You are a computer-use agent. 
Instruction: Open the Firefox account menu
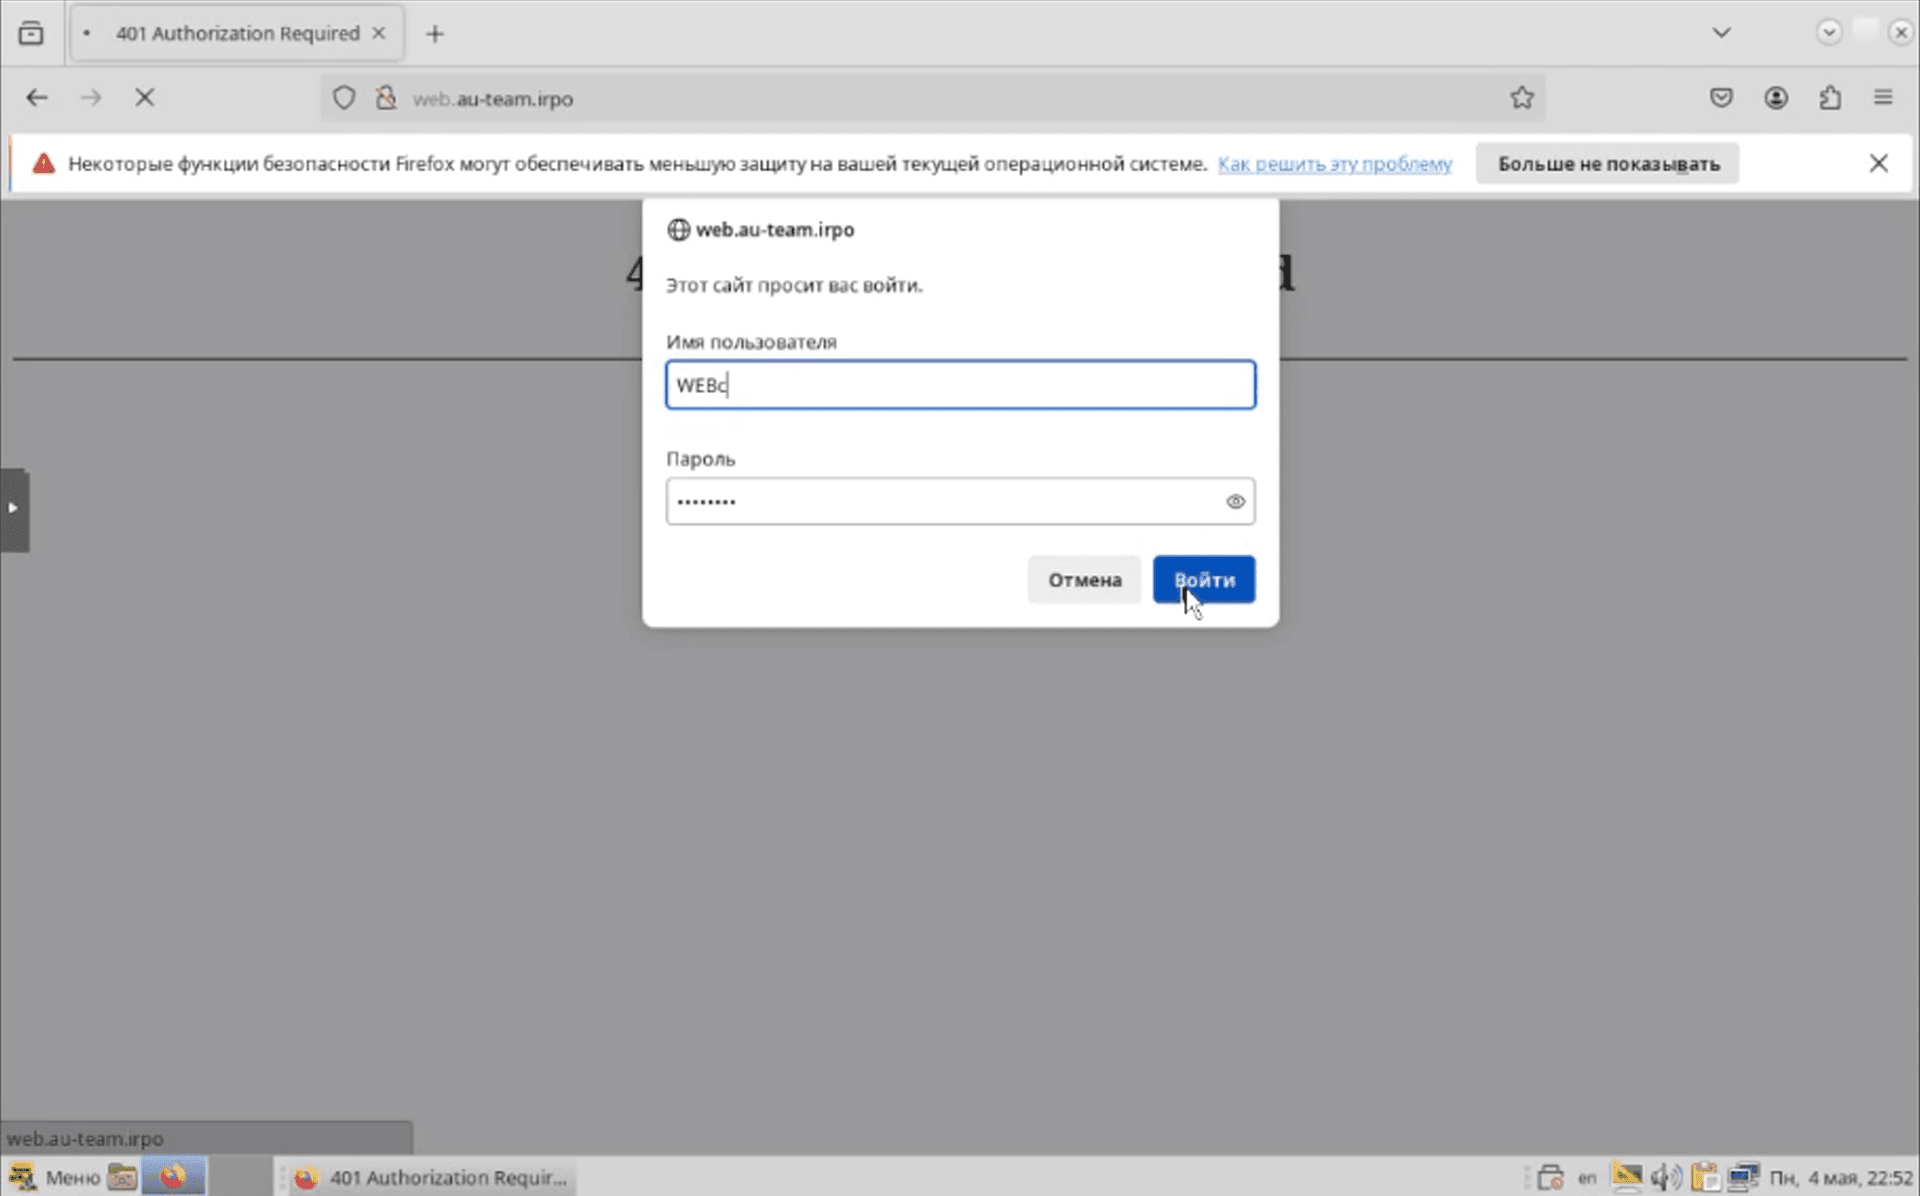pos(1776,97)
